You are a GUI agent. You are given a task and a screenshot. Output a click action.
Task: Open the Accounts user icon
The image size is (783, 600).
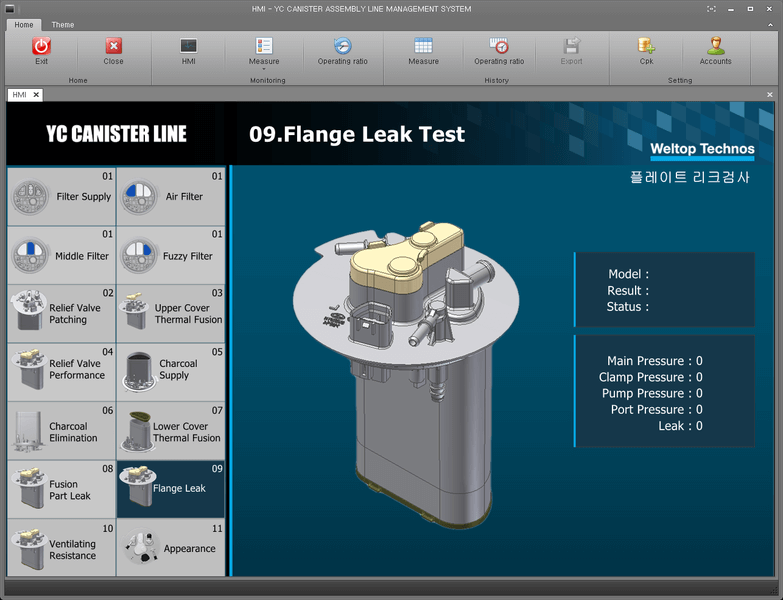715,47
